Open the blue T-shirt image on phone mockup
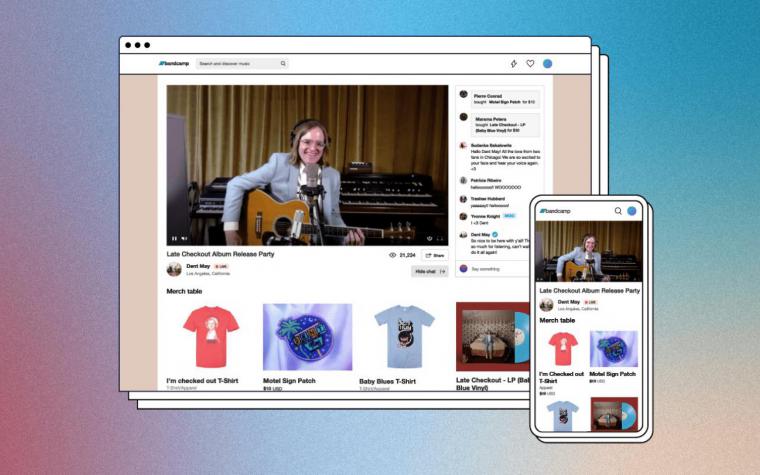Screen dimensions: 760x475 pos(563,415)
